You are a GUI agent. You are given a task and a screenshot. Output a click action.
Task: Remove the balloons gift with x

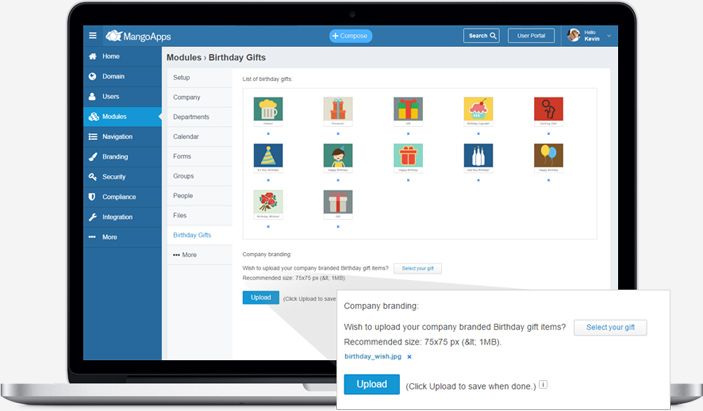[x=548, y=180]
